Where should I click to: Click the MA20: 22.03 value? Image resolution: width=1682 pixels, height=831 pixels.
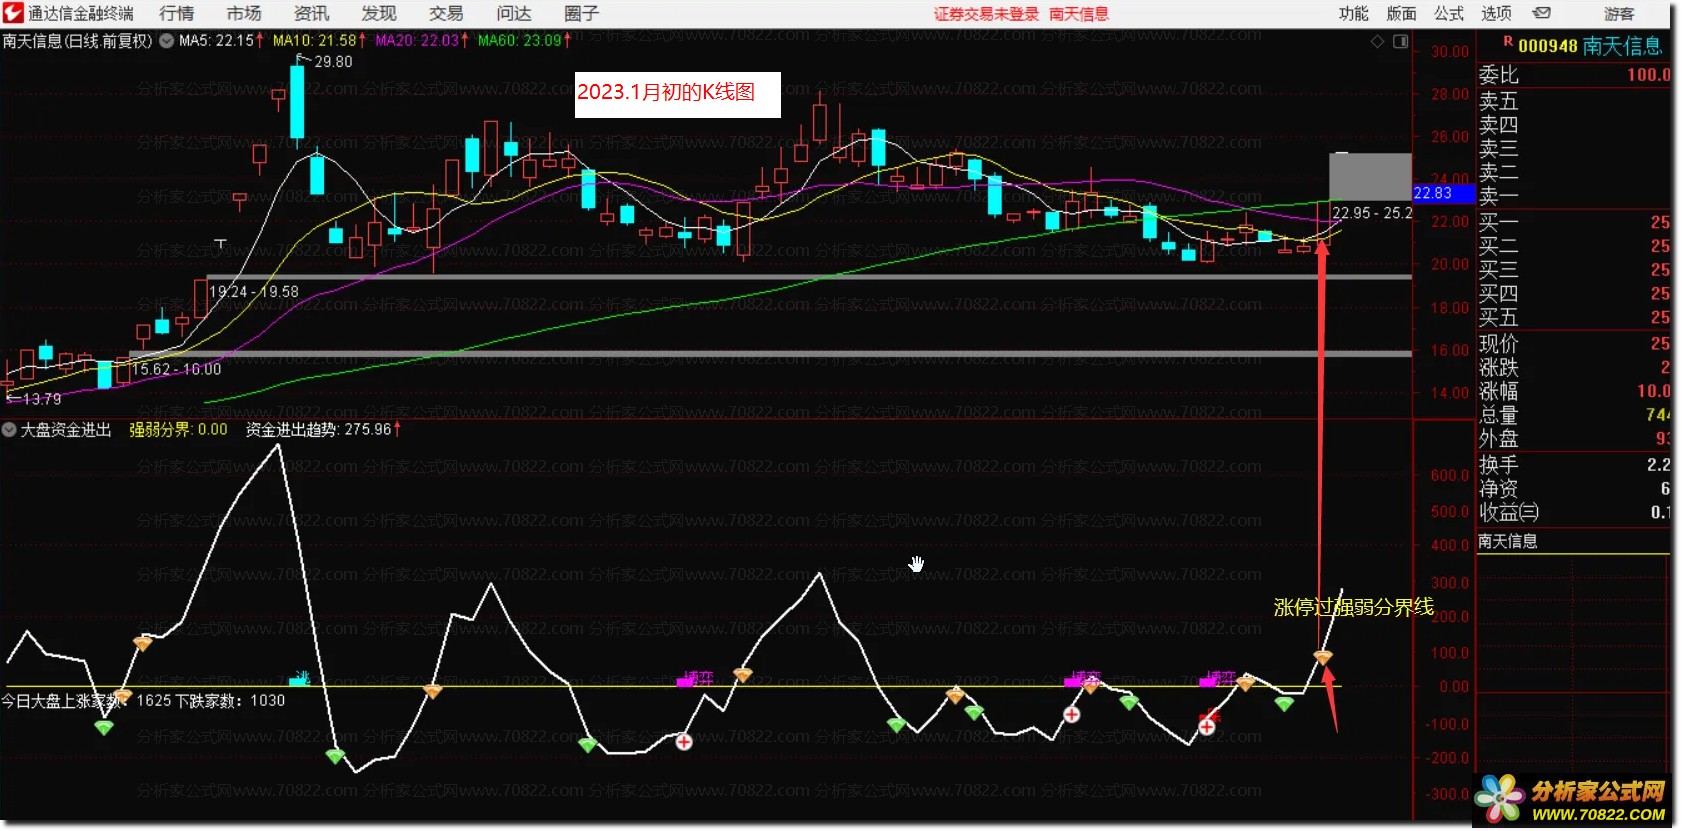[422, 41]
